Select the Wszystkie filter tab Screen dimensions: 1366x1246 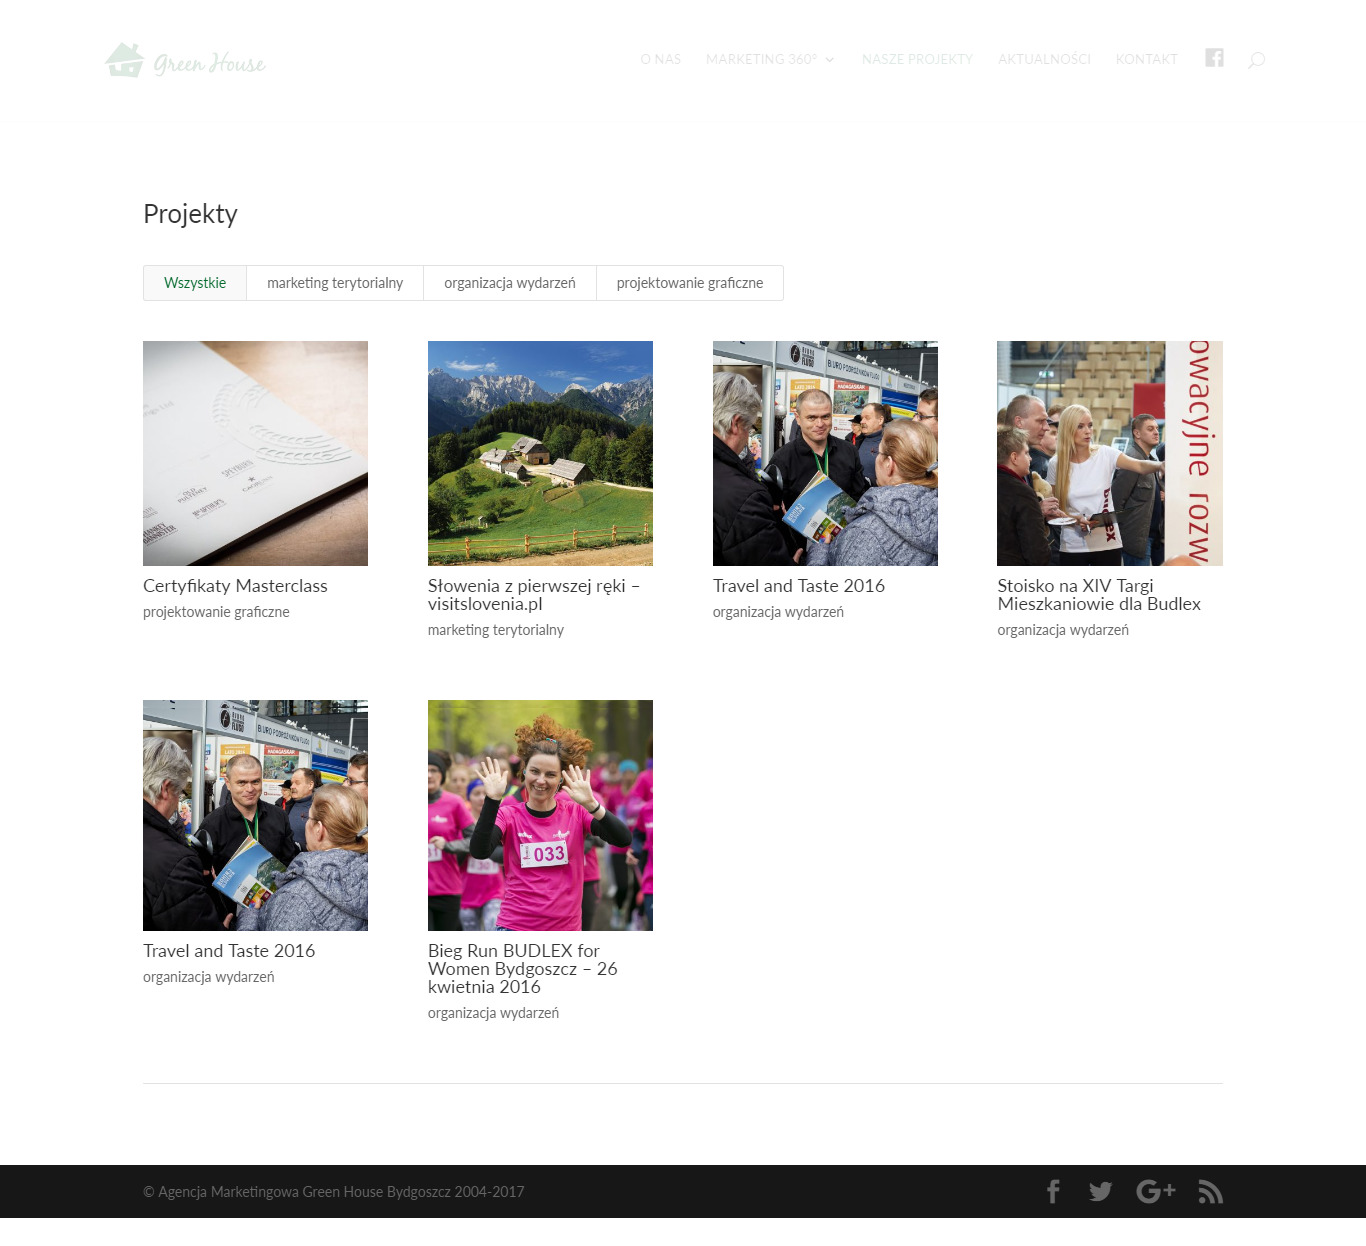click(x=195, y=283)
